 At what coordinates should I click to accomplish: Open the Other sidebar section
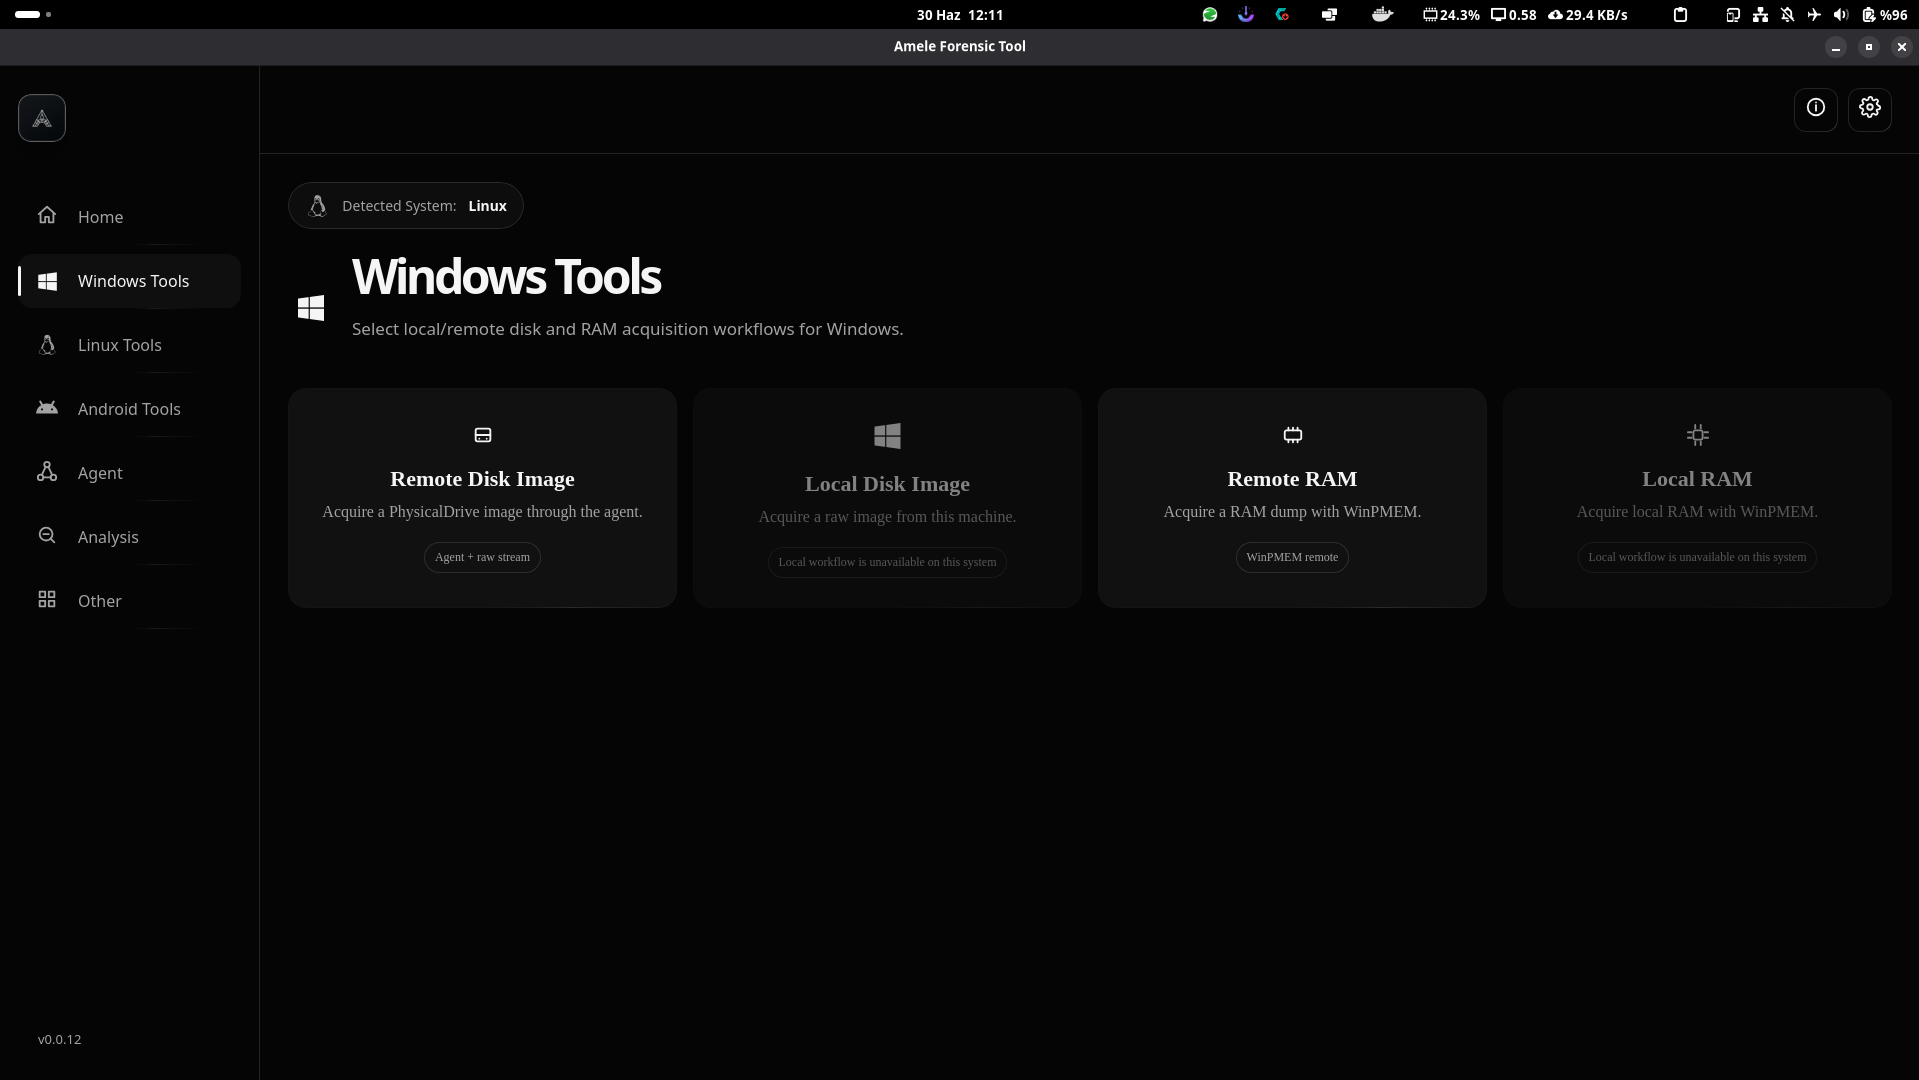[x=130, y=601]
